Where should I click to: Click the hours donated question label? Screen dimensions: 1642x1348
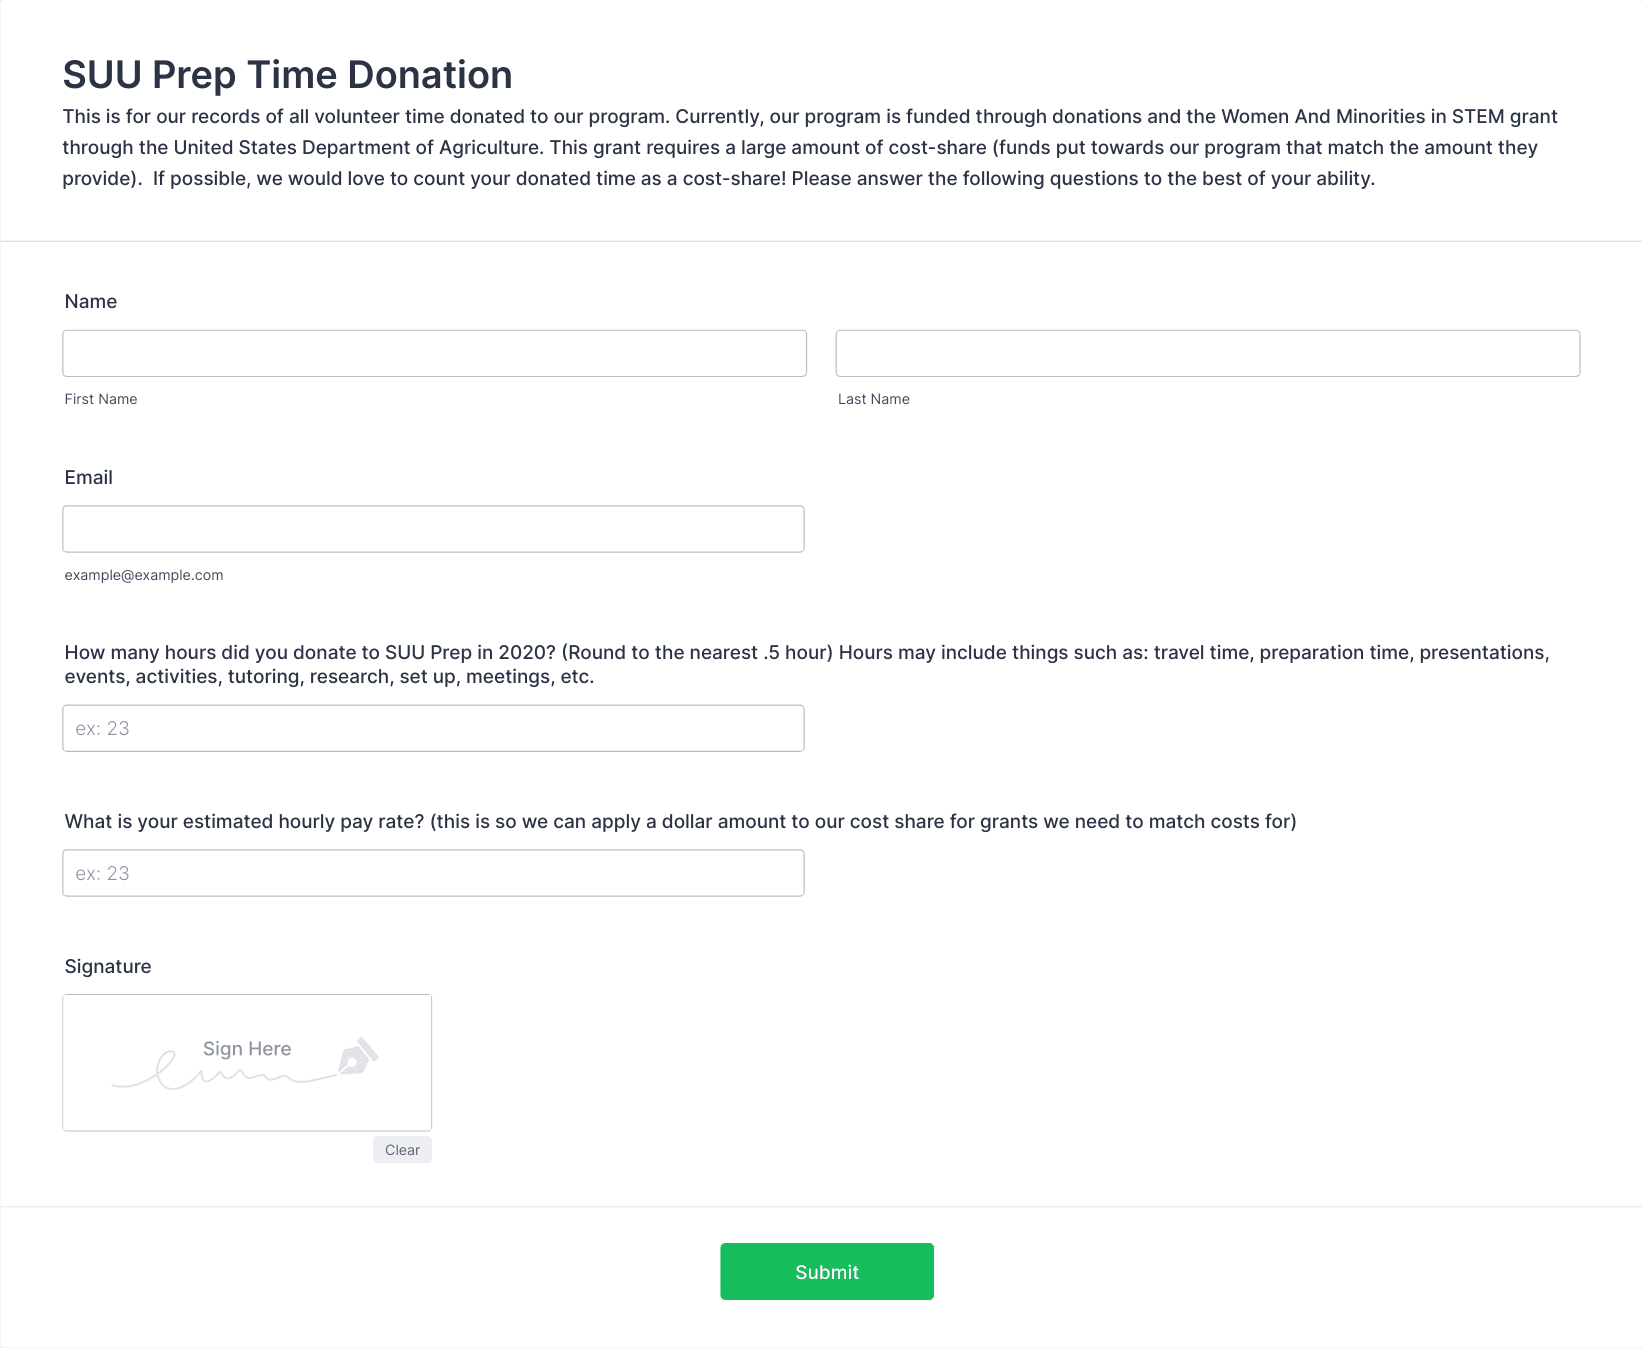pos(807,665)
